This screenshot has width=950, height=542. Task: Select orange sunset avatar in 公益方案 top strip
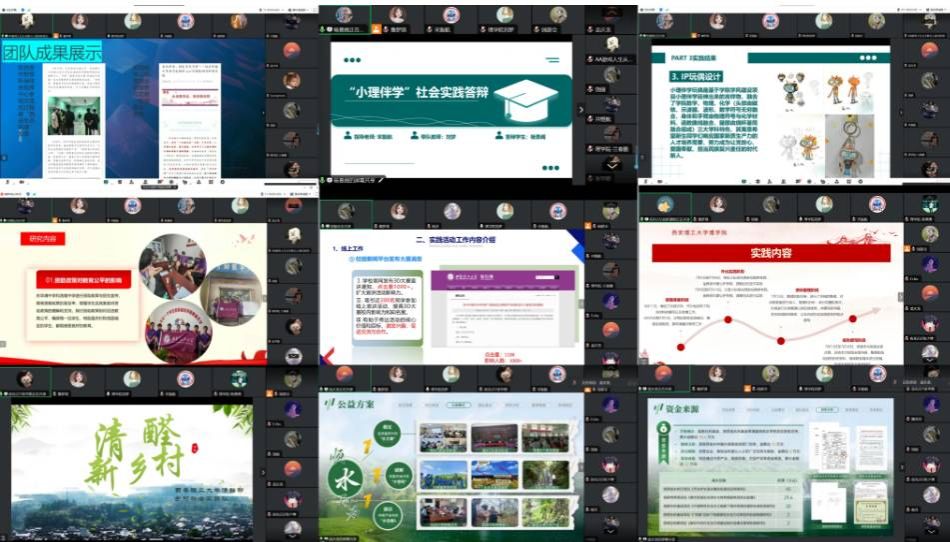point(344,375)
